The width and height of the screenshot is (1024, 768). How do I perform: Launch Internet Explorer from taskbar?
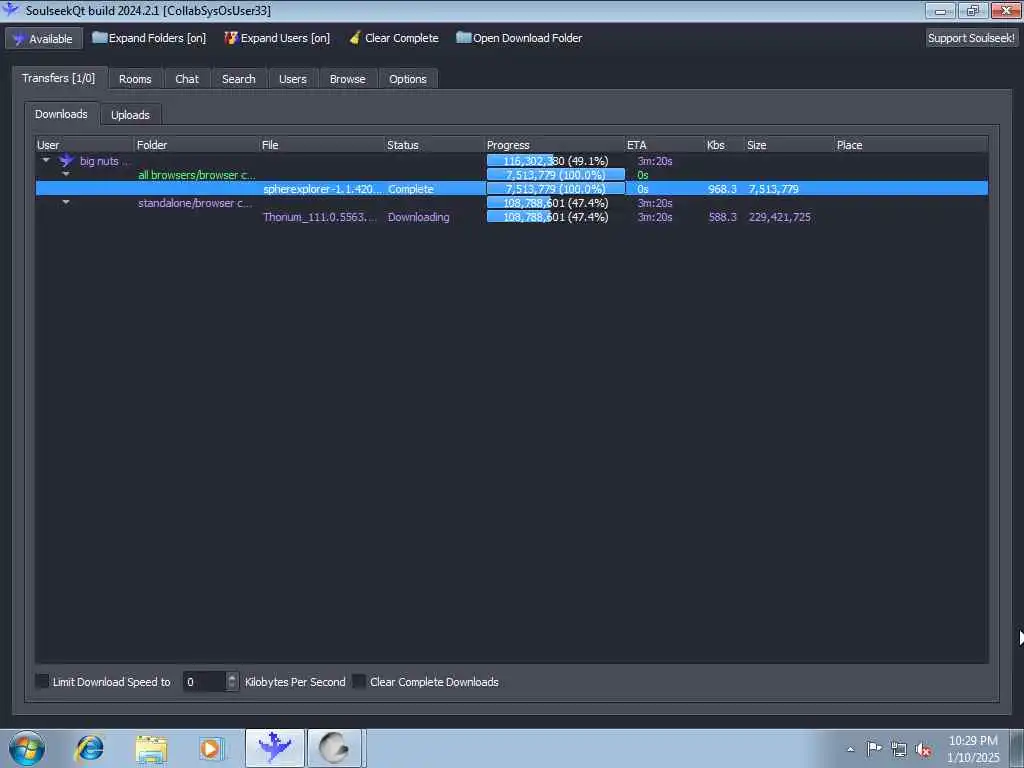(89, 748)
